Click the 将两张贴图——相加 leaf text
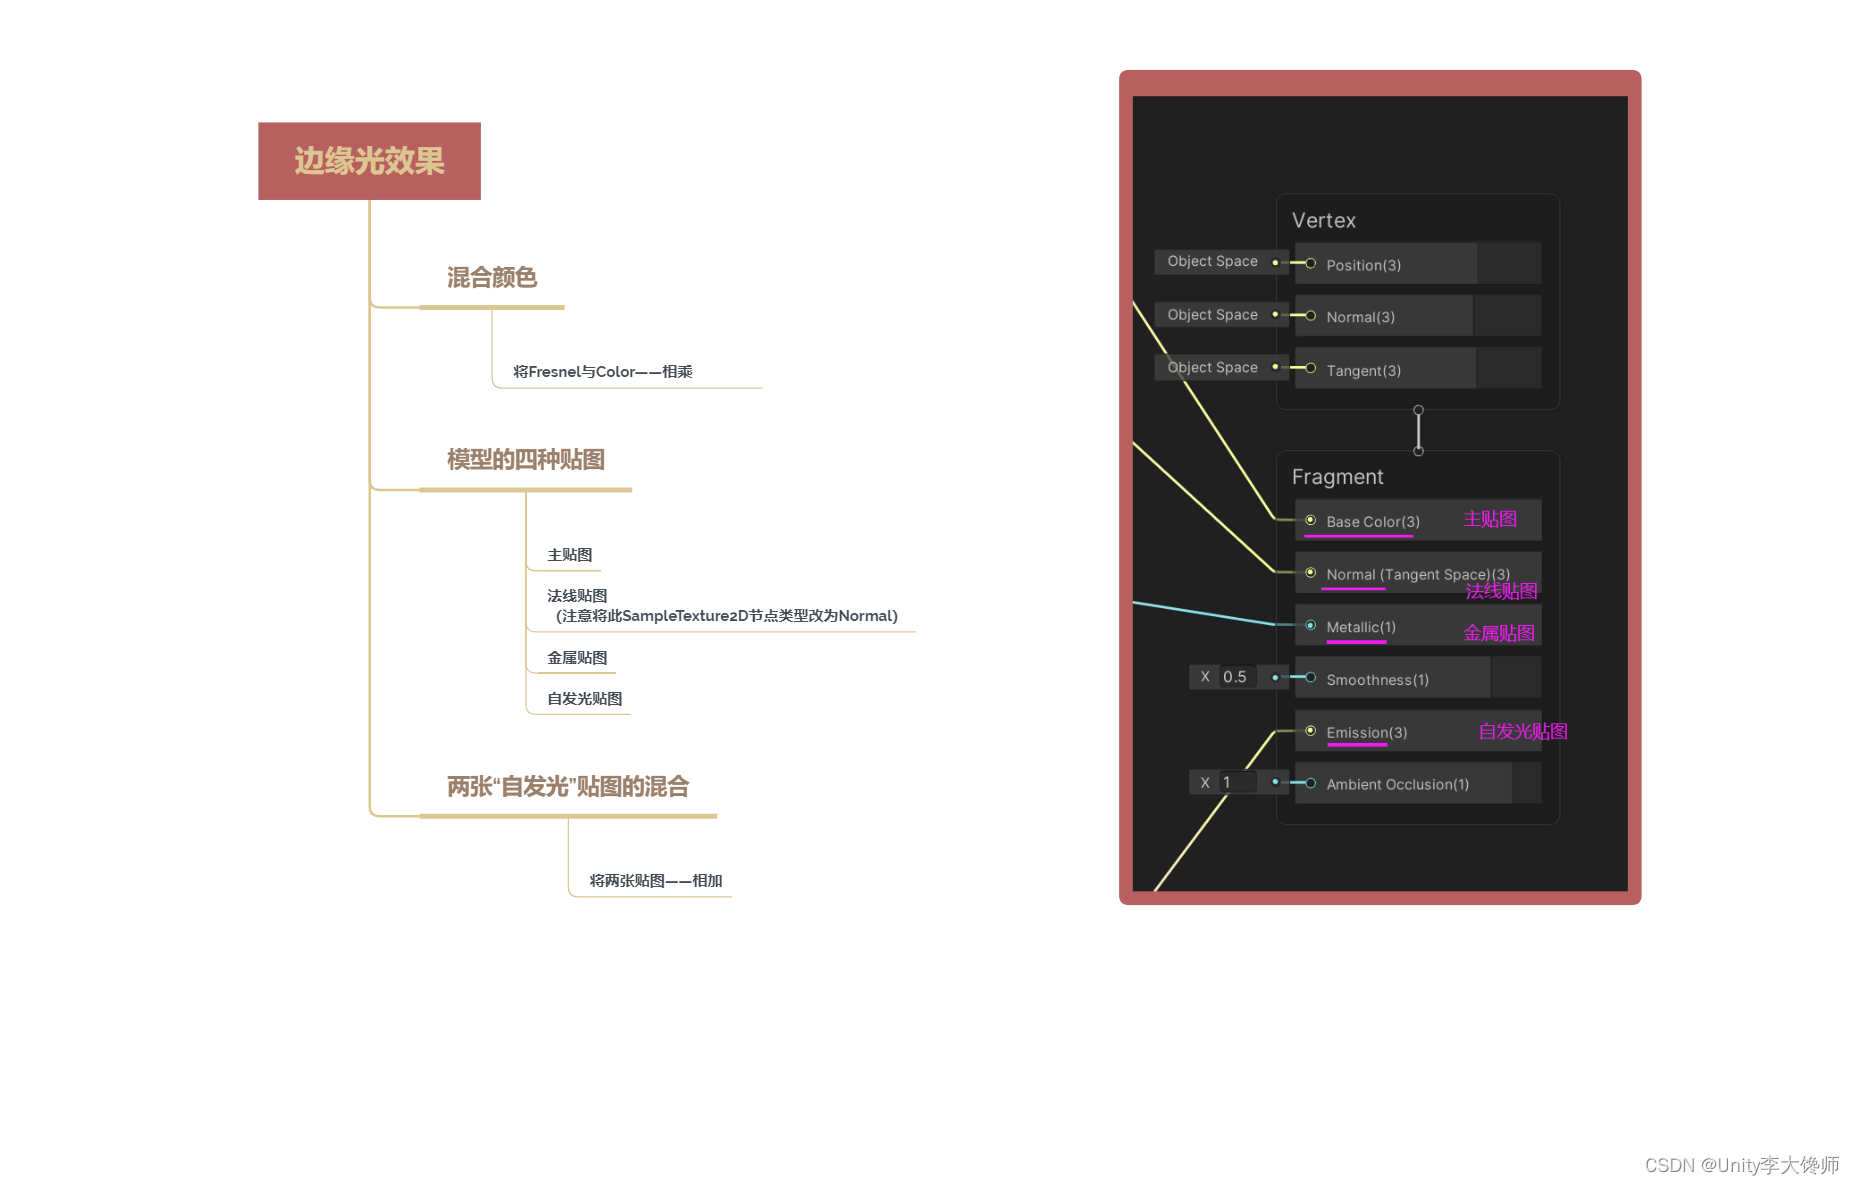 (656, 881)
